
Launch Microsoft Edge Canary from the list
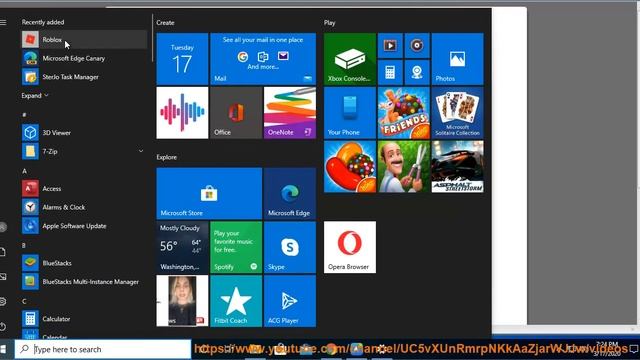point(84,58)
